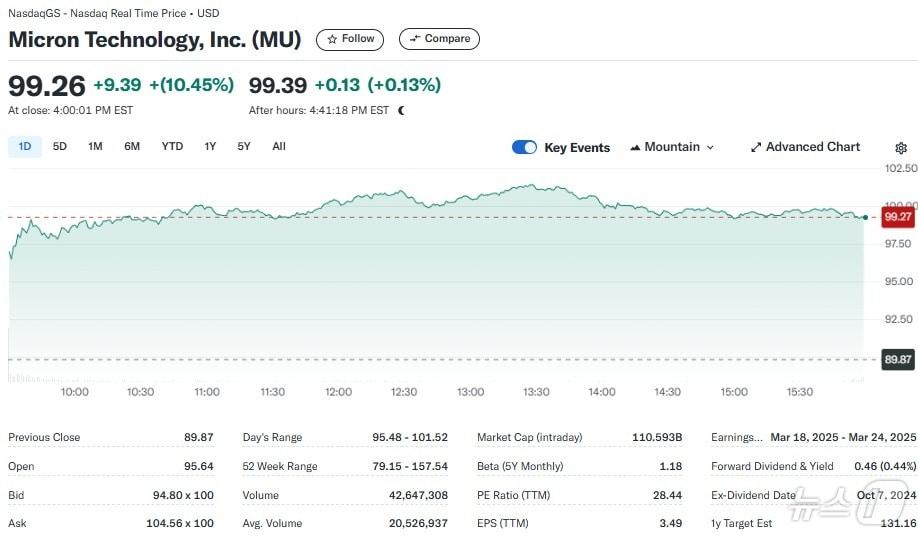
Task: Open the Advanced Chart link
Action: click(x=812, y=147)
